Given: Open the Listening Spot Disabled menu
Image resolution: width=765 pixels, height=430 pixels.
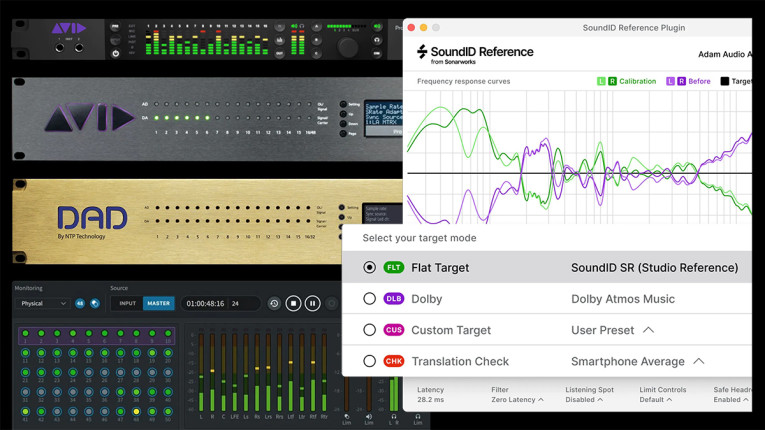Looking at the screenshot, I should tap(584, 400).
